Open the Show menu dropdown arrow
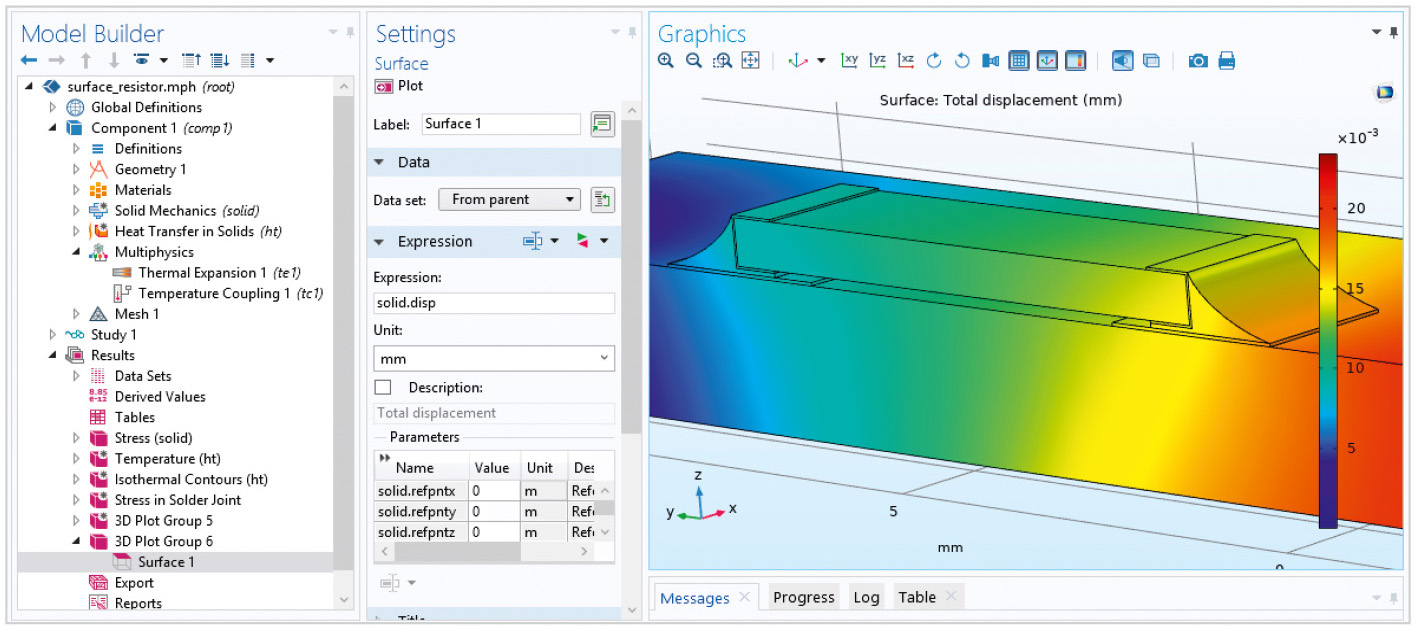This screenshot has width=1421, height=628. click(163, 61)
